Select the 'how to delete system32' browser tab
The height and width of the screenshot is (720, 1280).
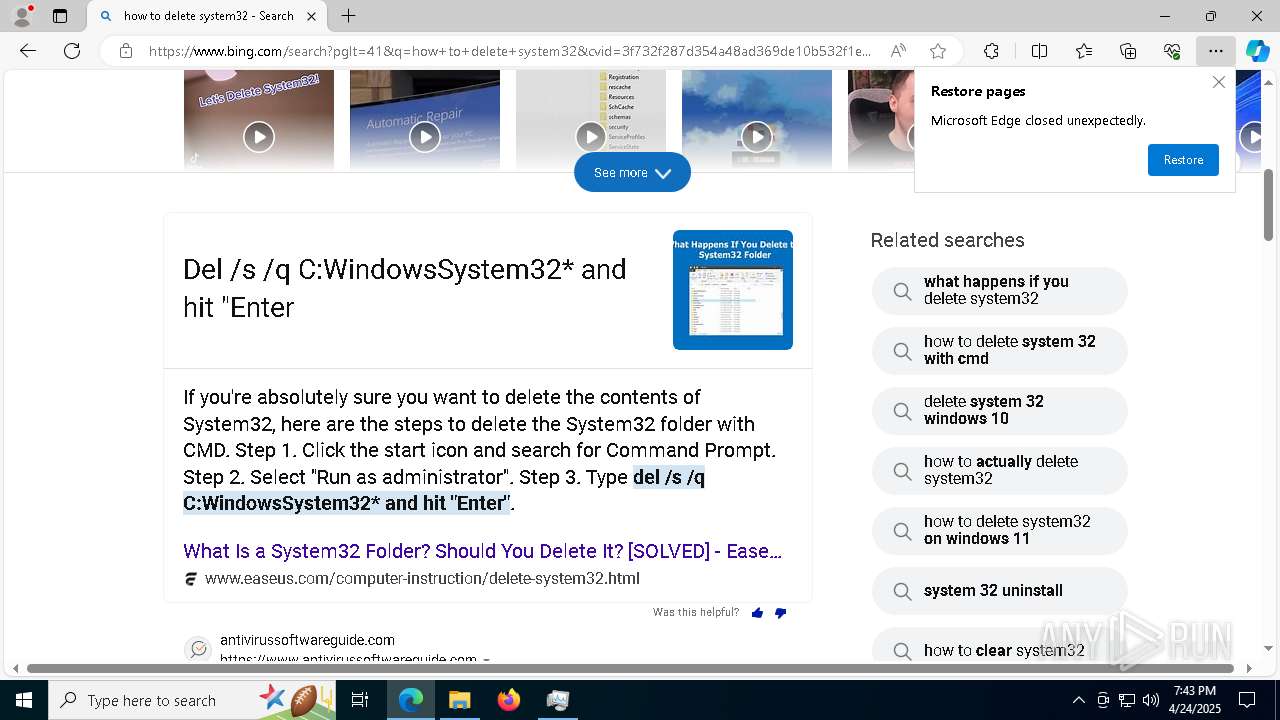[208, 16]
